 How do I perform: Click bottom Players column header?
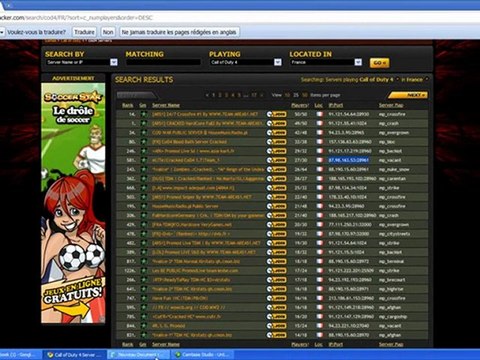(x=300, y=344)
